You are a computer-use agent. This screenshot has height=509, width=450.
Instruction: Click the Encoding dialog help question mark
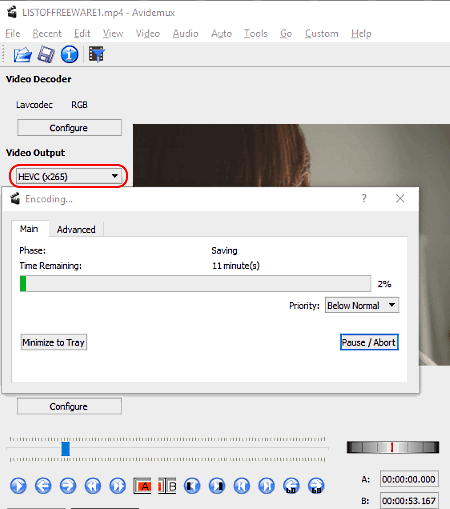(x=364, y=198)
